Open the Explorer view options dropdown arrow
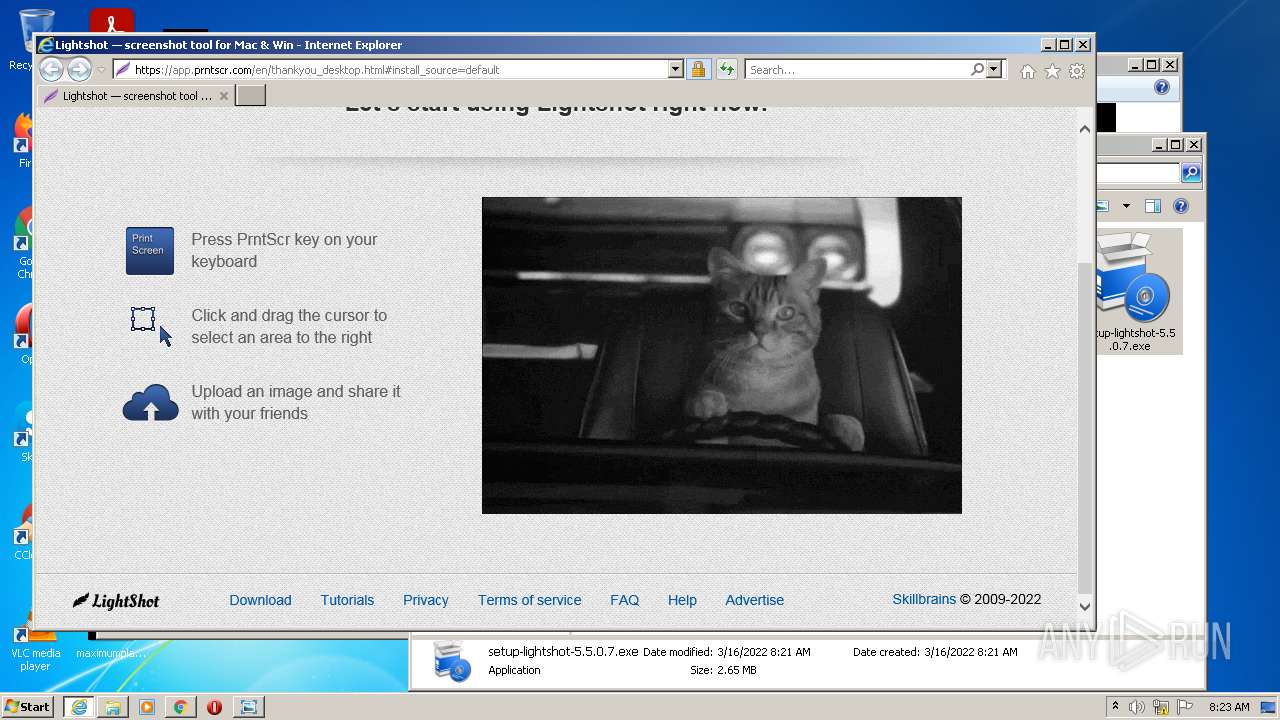The width and height of the screenshot is (1280, 720). tap(1126, 206)
